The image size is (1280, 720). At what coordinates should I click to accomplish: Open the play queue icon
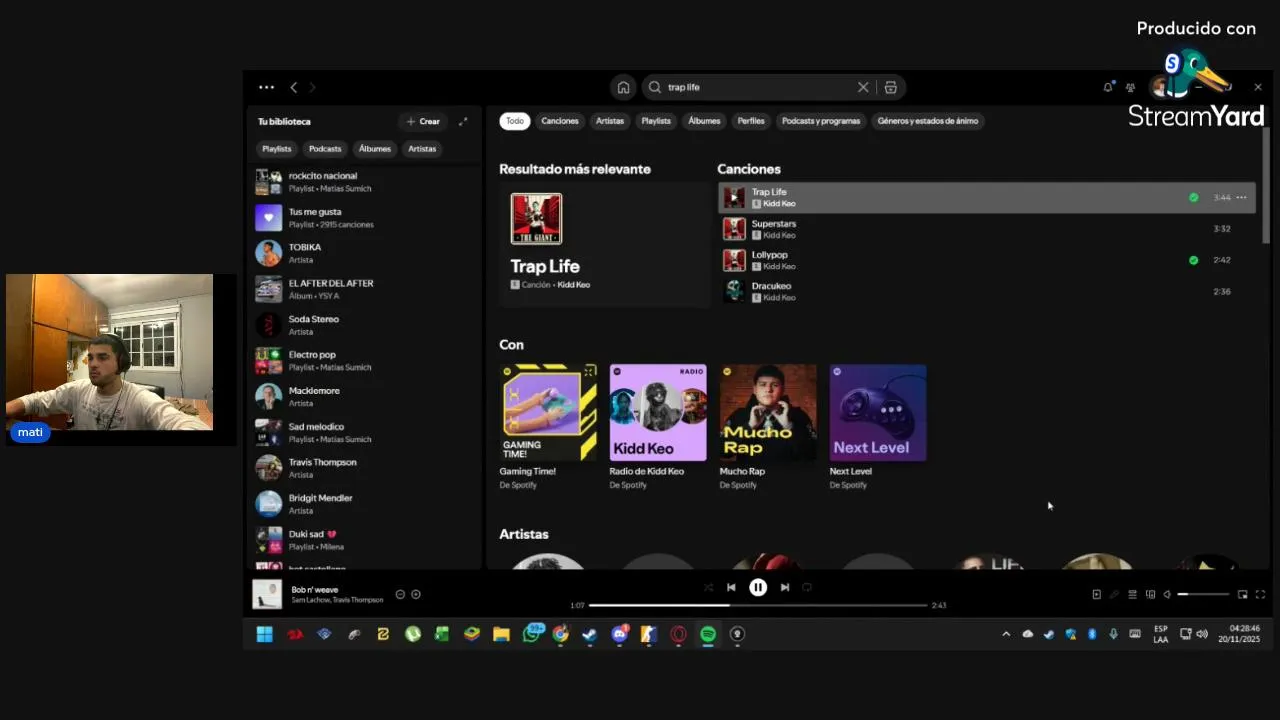[x=1132, y=594]
